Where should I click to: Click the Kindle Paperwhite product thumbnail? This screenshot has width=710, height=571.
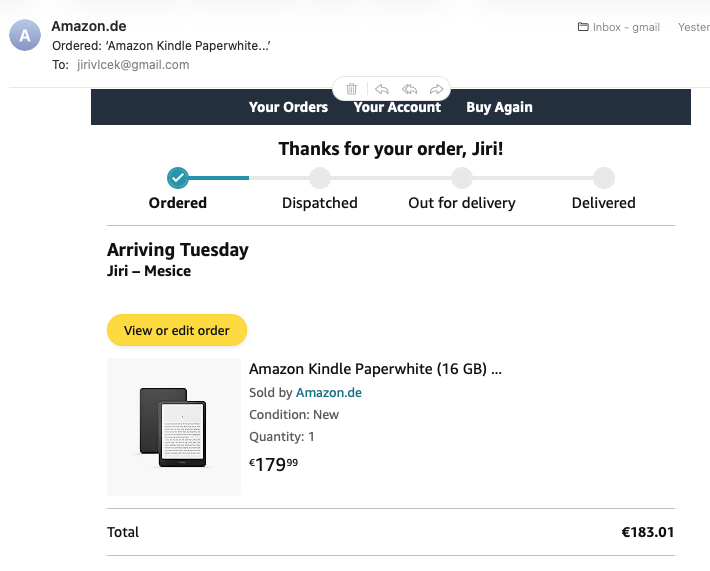pyautogui.click(x=174, y=427)
